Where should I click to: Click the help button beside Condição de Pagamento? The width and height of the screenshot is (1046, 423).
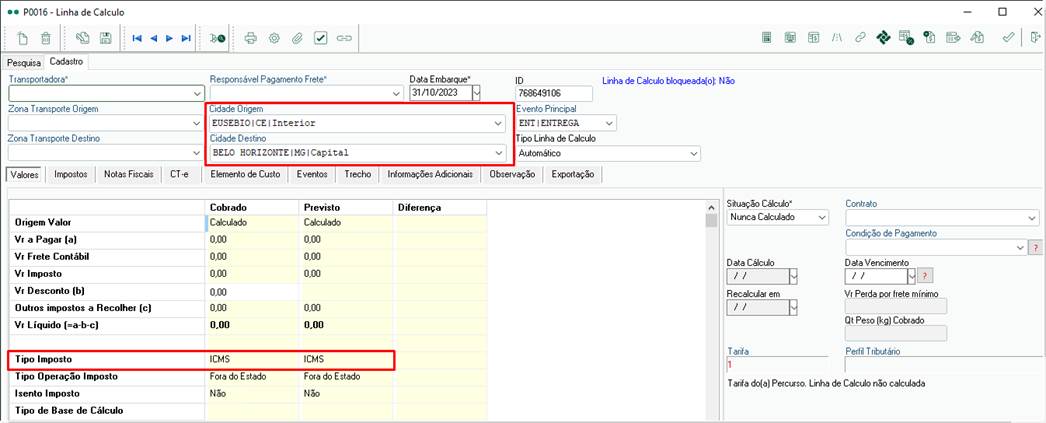point(1035,248)
